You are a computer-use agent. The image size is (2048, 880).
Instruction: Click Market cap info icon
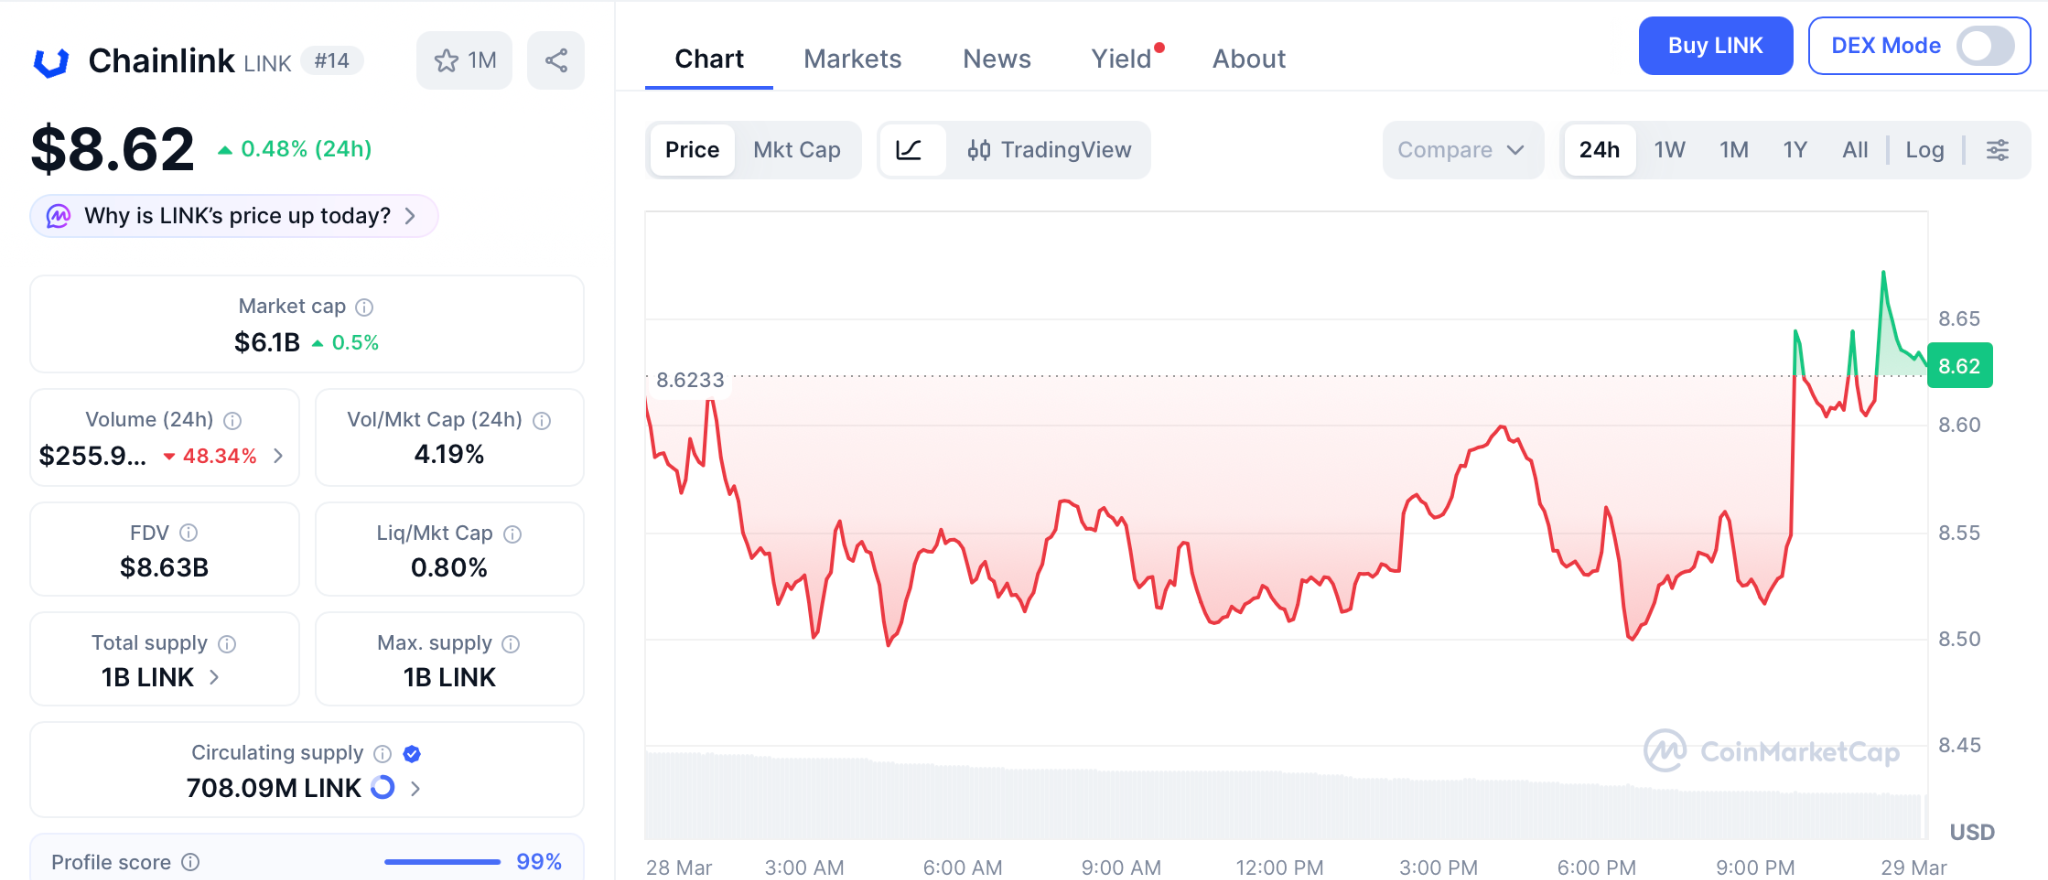(365, 307)
